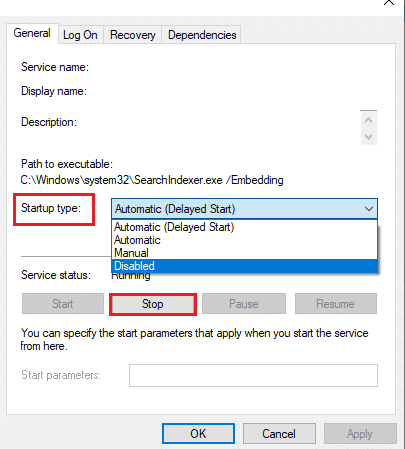Screen dimensions: 405x449
Task: Open the Recovery tab
Action: click(133, 35)
